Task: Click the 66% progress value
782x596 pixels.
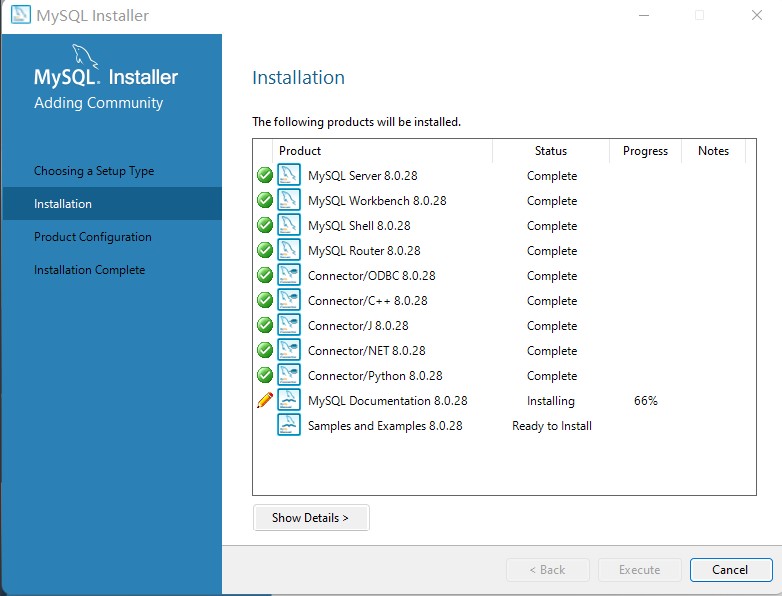Action: click(x=646, y=400)
